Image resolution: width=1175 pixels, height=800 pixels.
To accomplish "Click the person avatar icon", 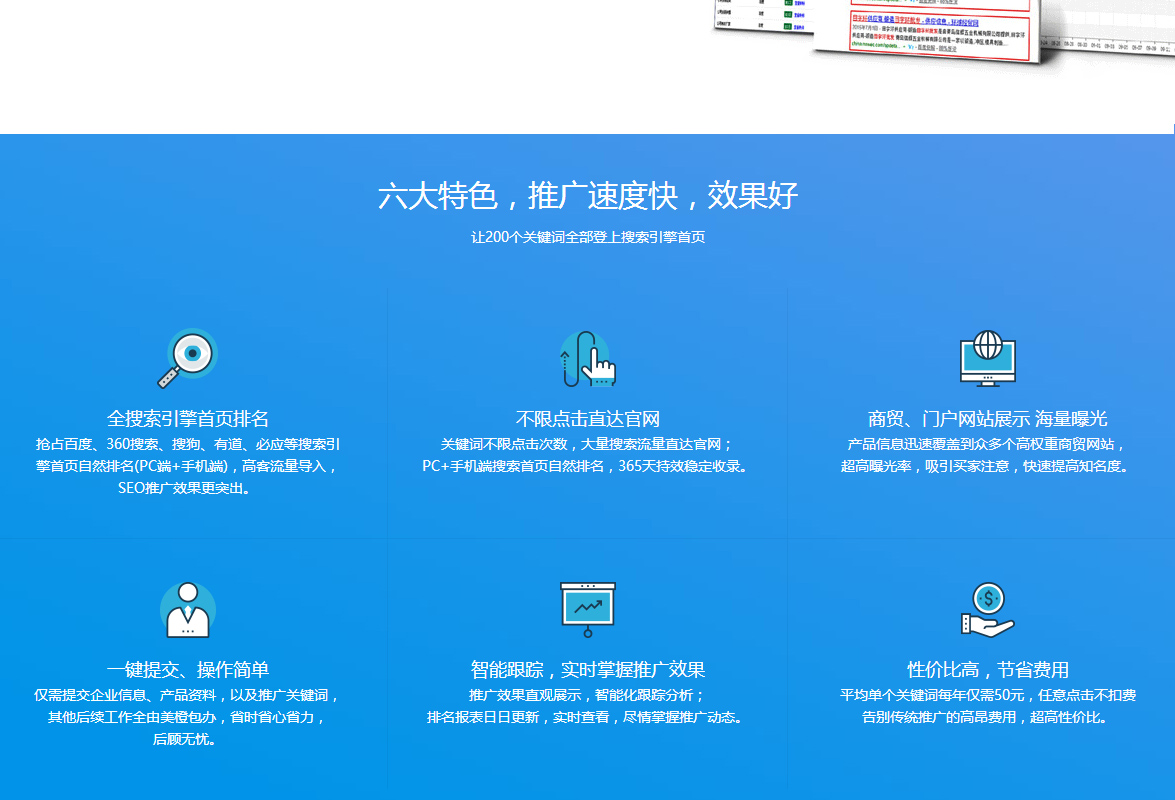I will point(188,609).
